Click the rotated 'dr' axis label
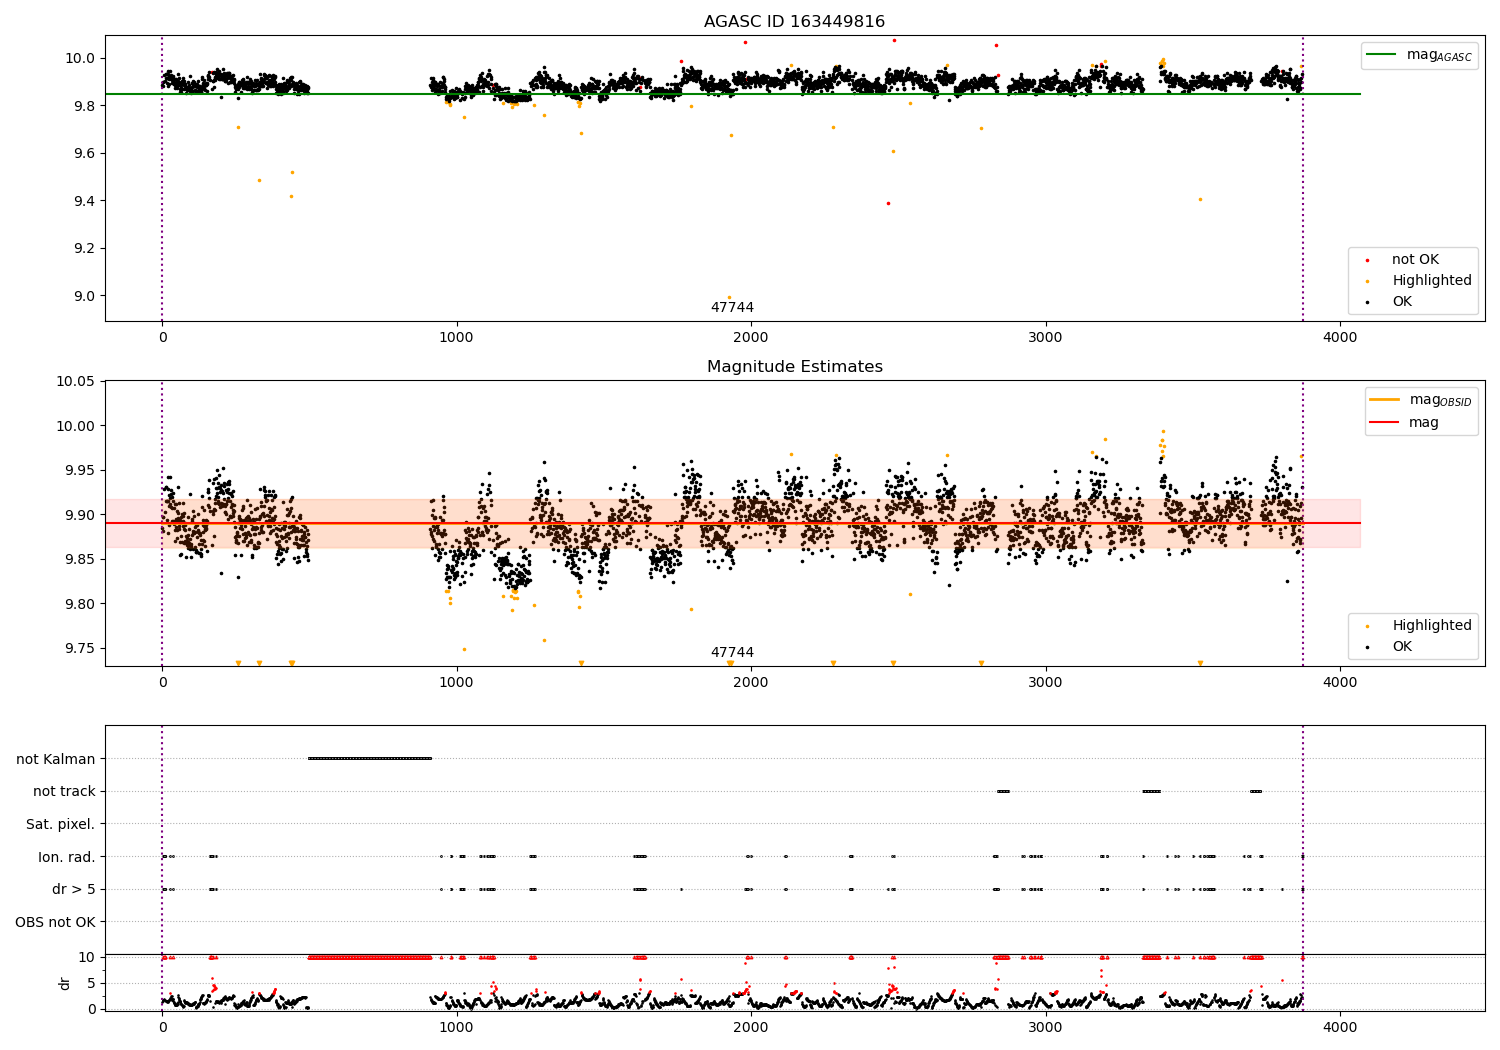1500x1050 pixels. 65,983
